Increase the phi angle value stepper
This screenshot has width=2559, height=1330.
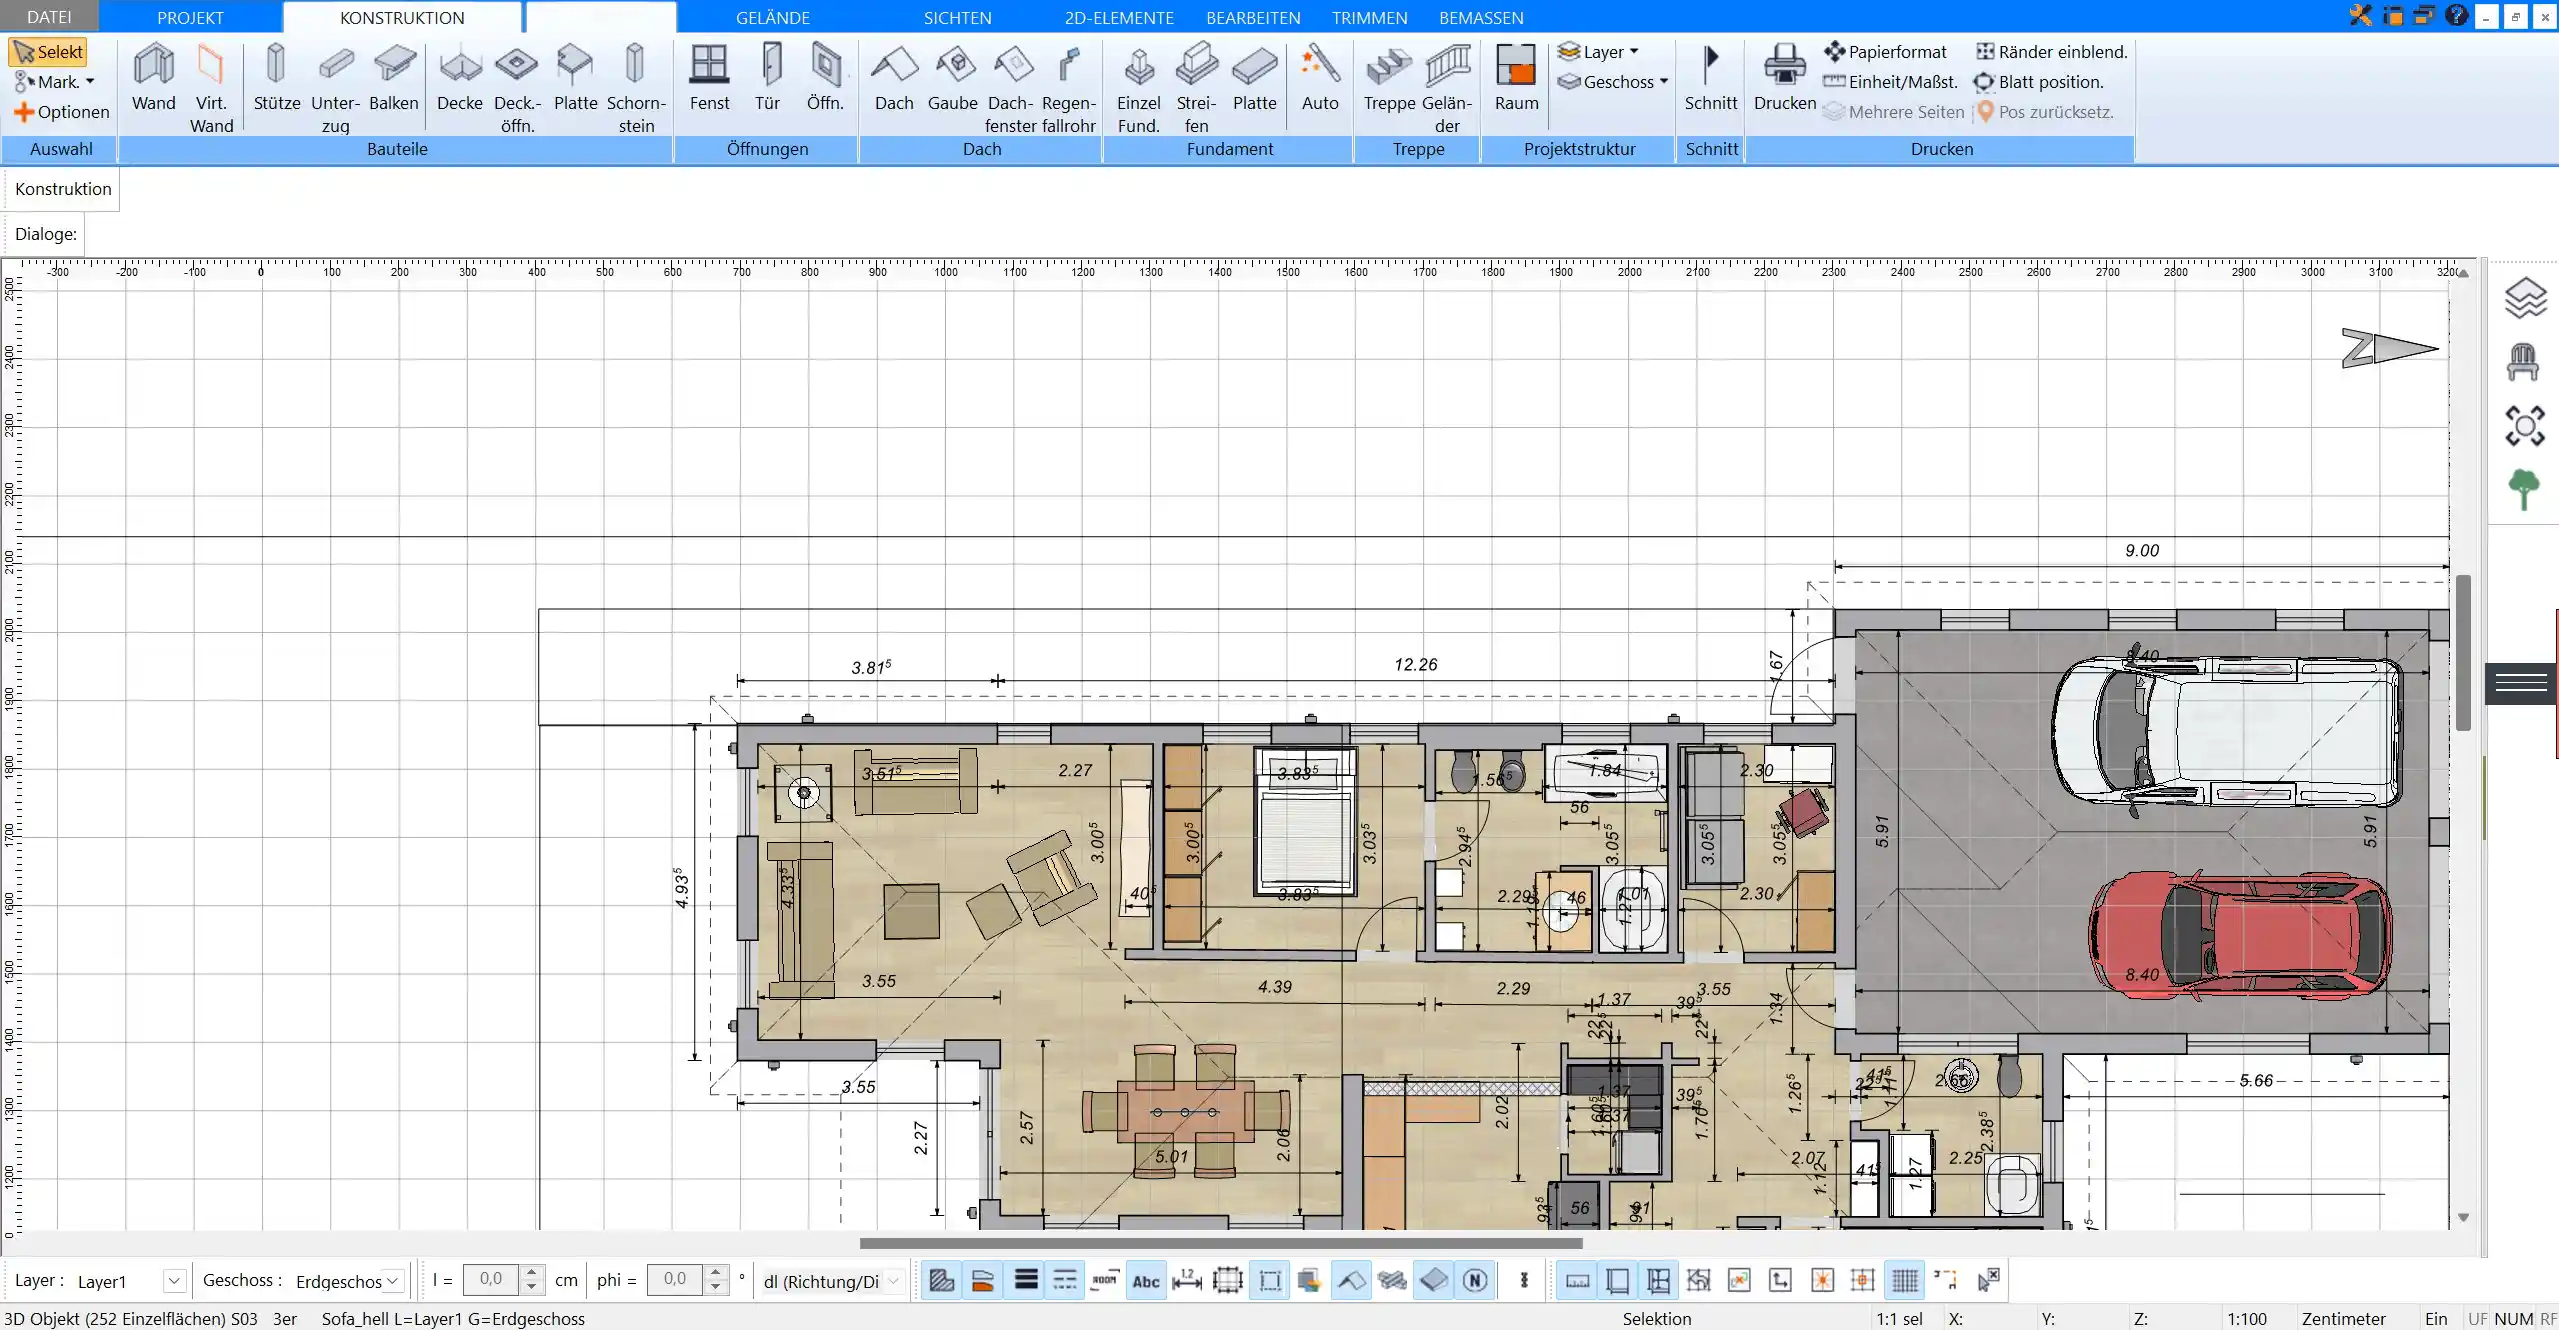pyautogui.click(x=716, y=1273)
